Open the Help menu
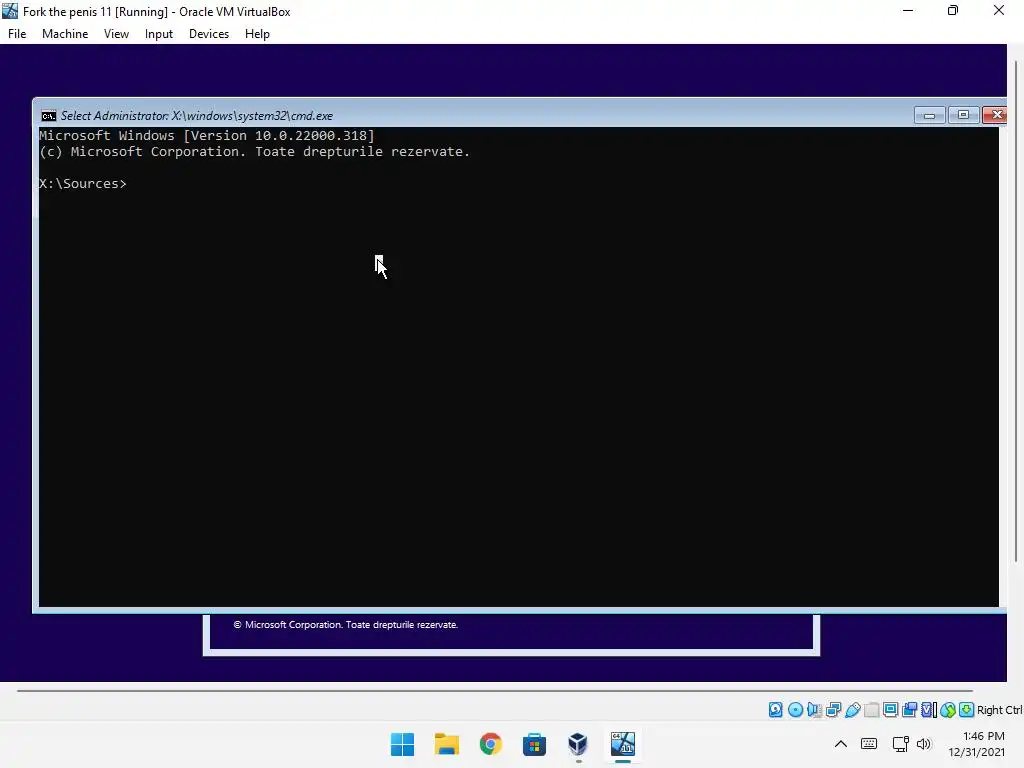This screenshot has width=1024, height=768. 257,34
